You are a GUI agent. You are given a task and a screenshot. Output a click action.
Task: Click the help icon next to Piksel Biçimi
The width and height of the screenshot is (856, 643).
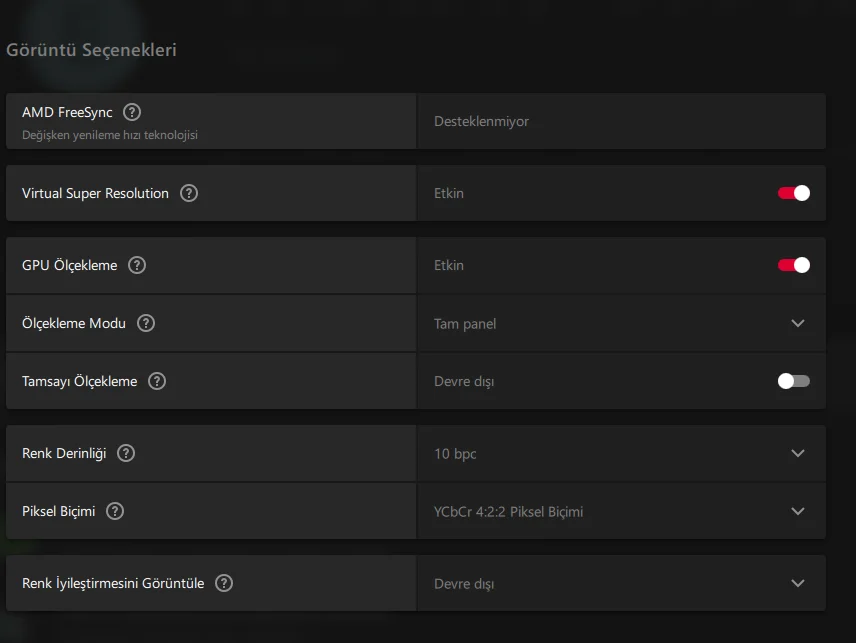click(115, 511)
